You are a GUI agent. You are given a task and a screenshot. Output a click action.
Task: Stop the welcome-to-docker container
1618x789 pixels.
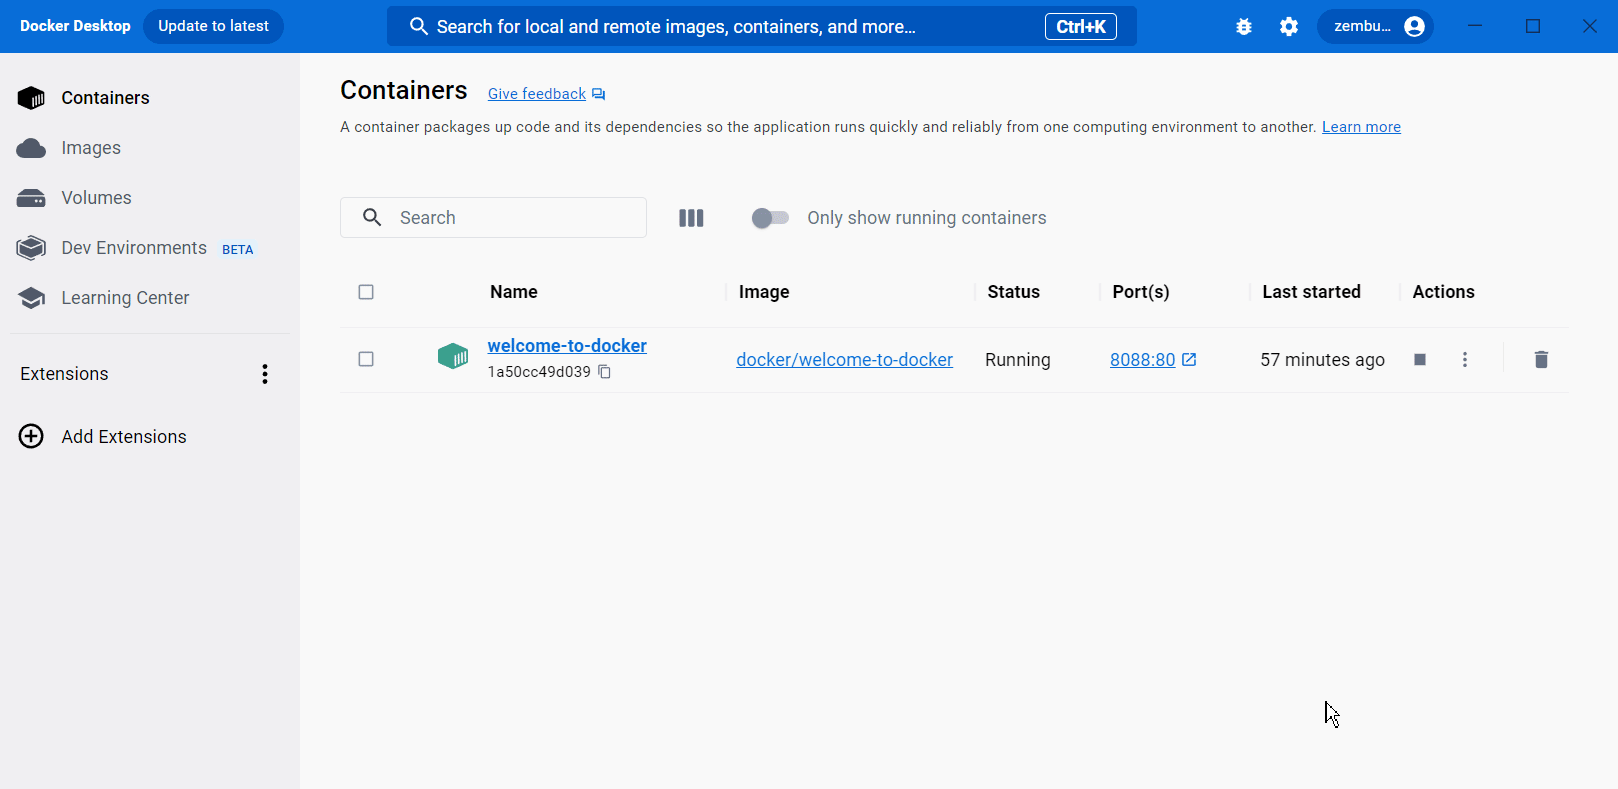point(1420,360)
